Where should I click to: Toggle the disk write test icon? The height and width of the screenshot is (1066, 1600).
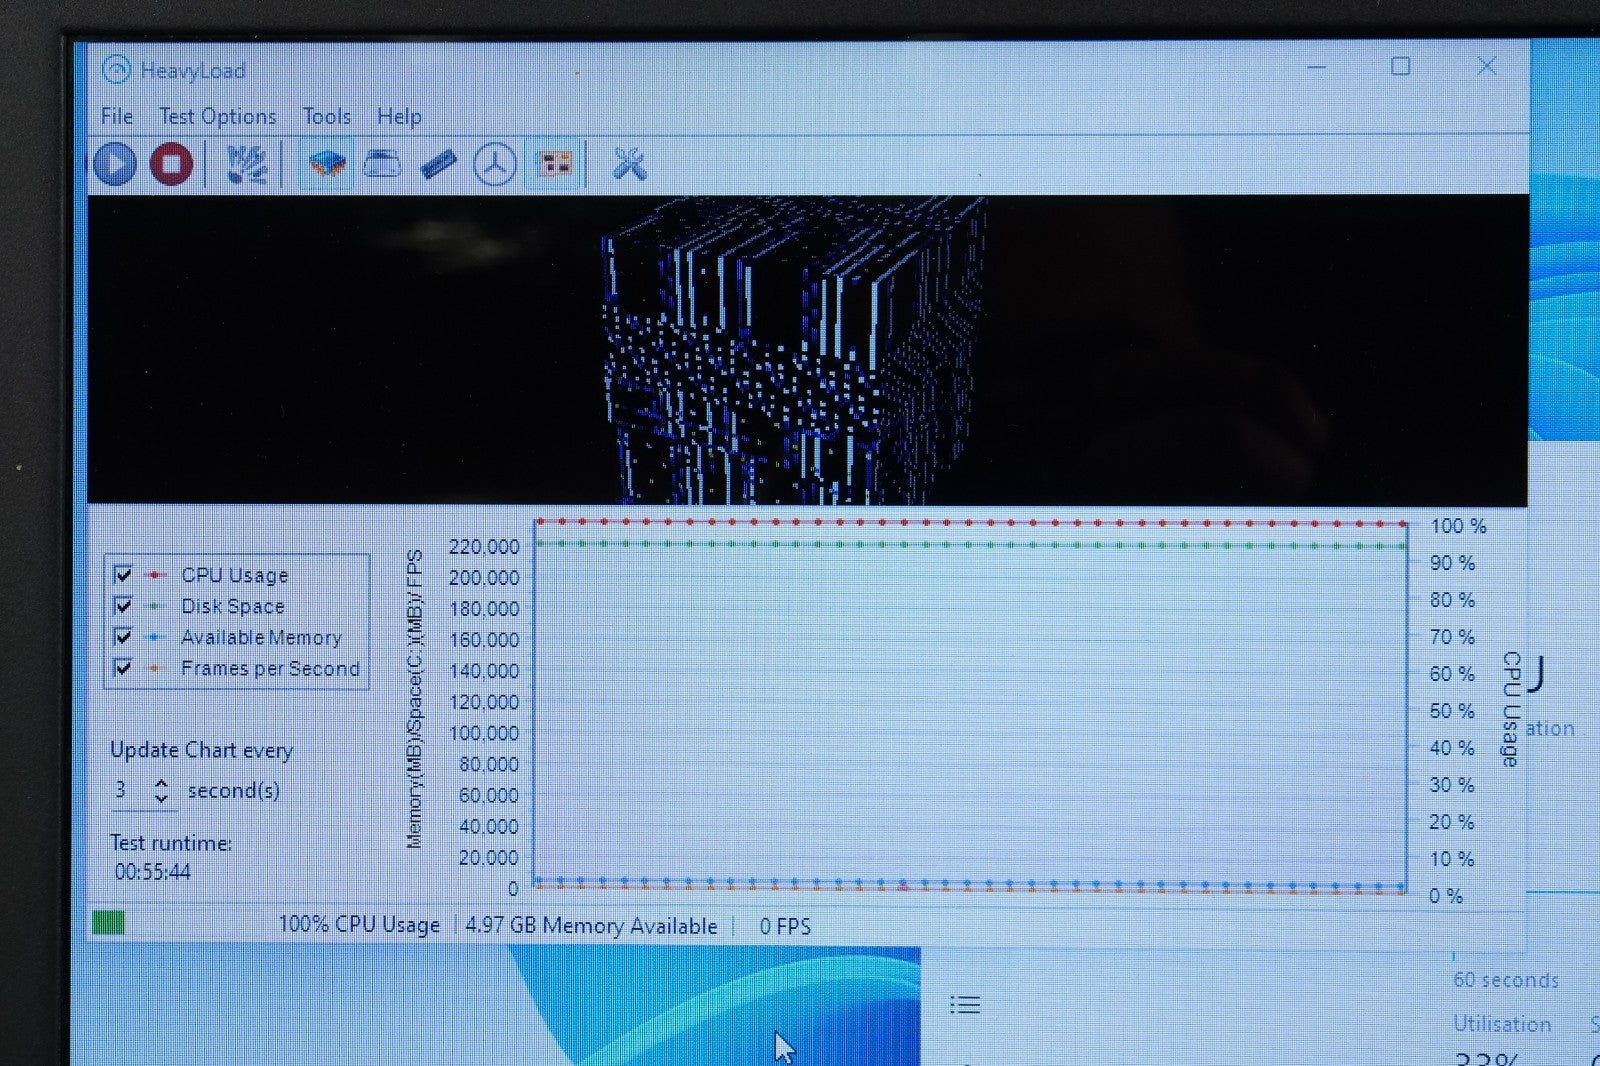tap(382, 164)
